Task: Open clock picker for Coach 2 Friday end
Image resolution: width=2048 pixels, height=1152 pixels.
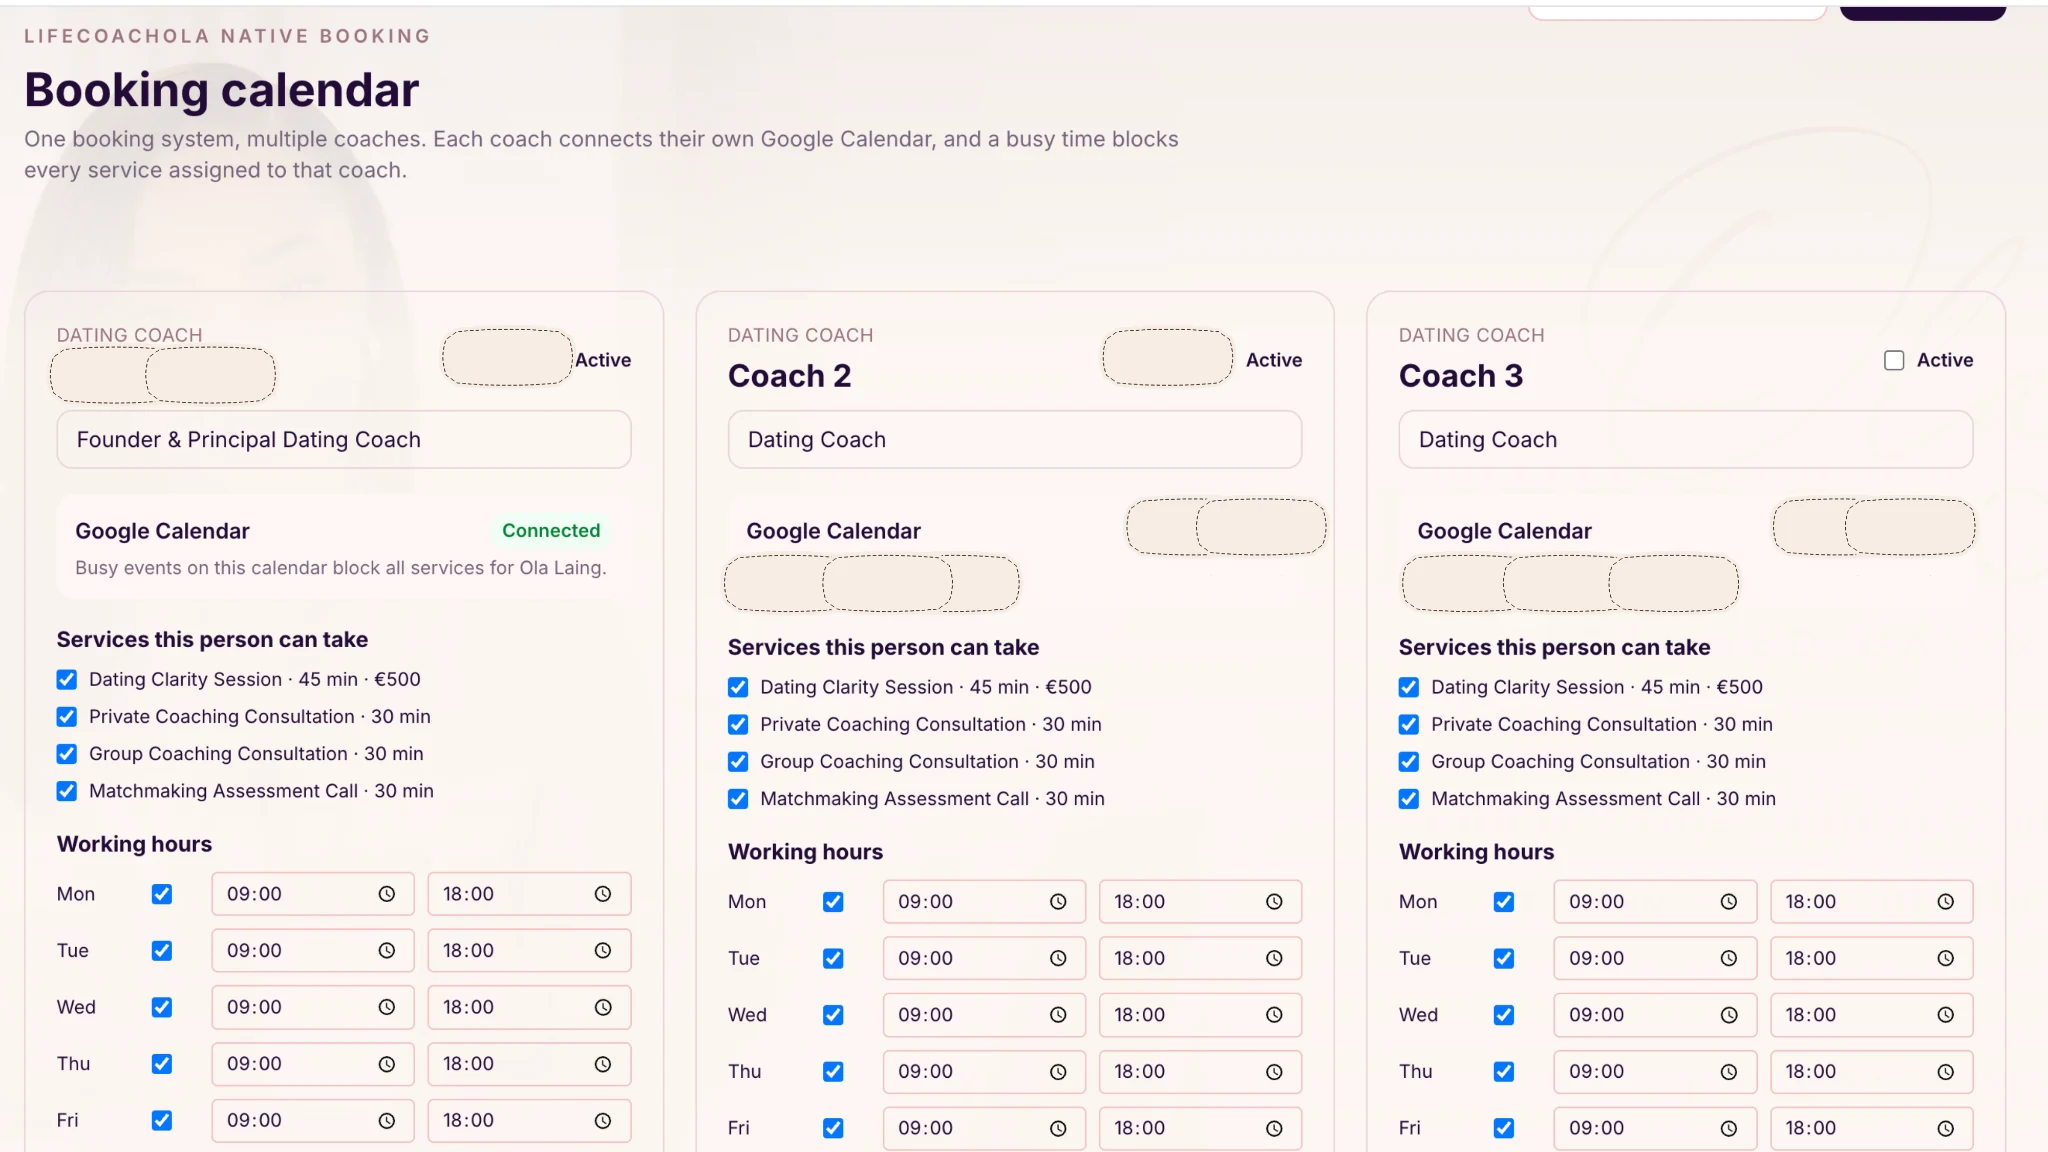Action: [1274, 1128]
